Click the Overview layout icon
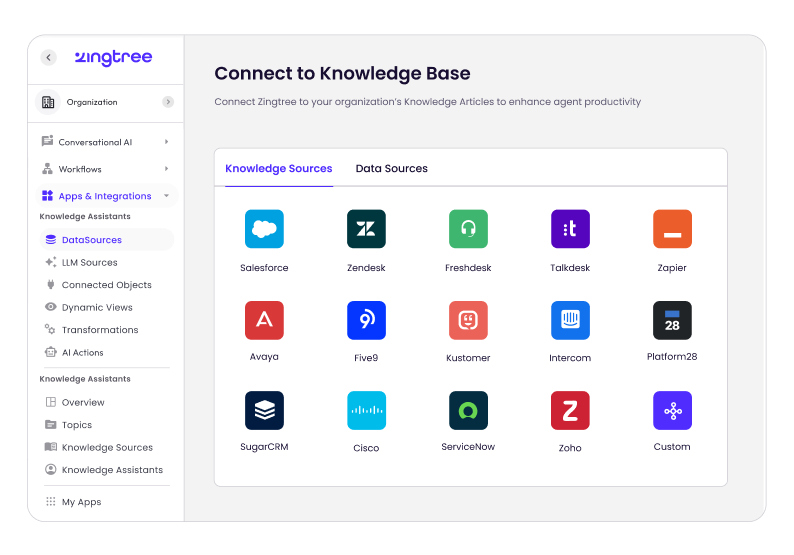Viewport: 794px width, 555px height. point(51,402)
